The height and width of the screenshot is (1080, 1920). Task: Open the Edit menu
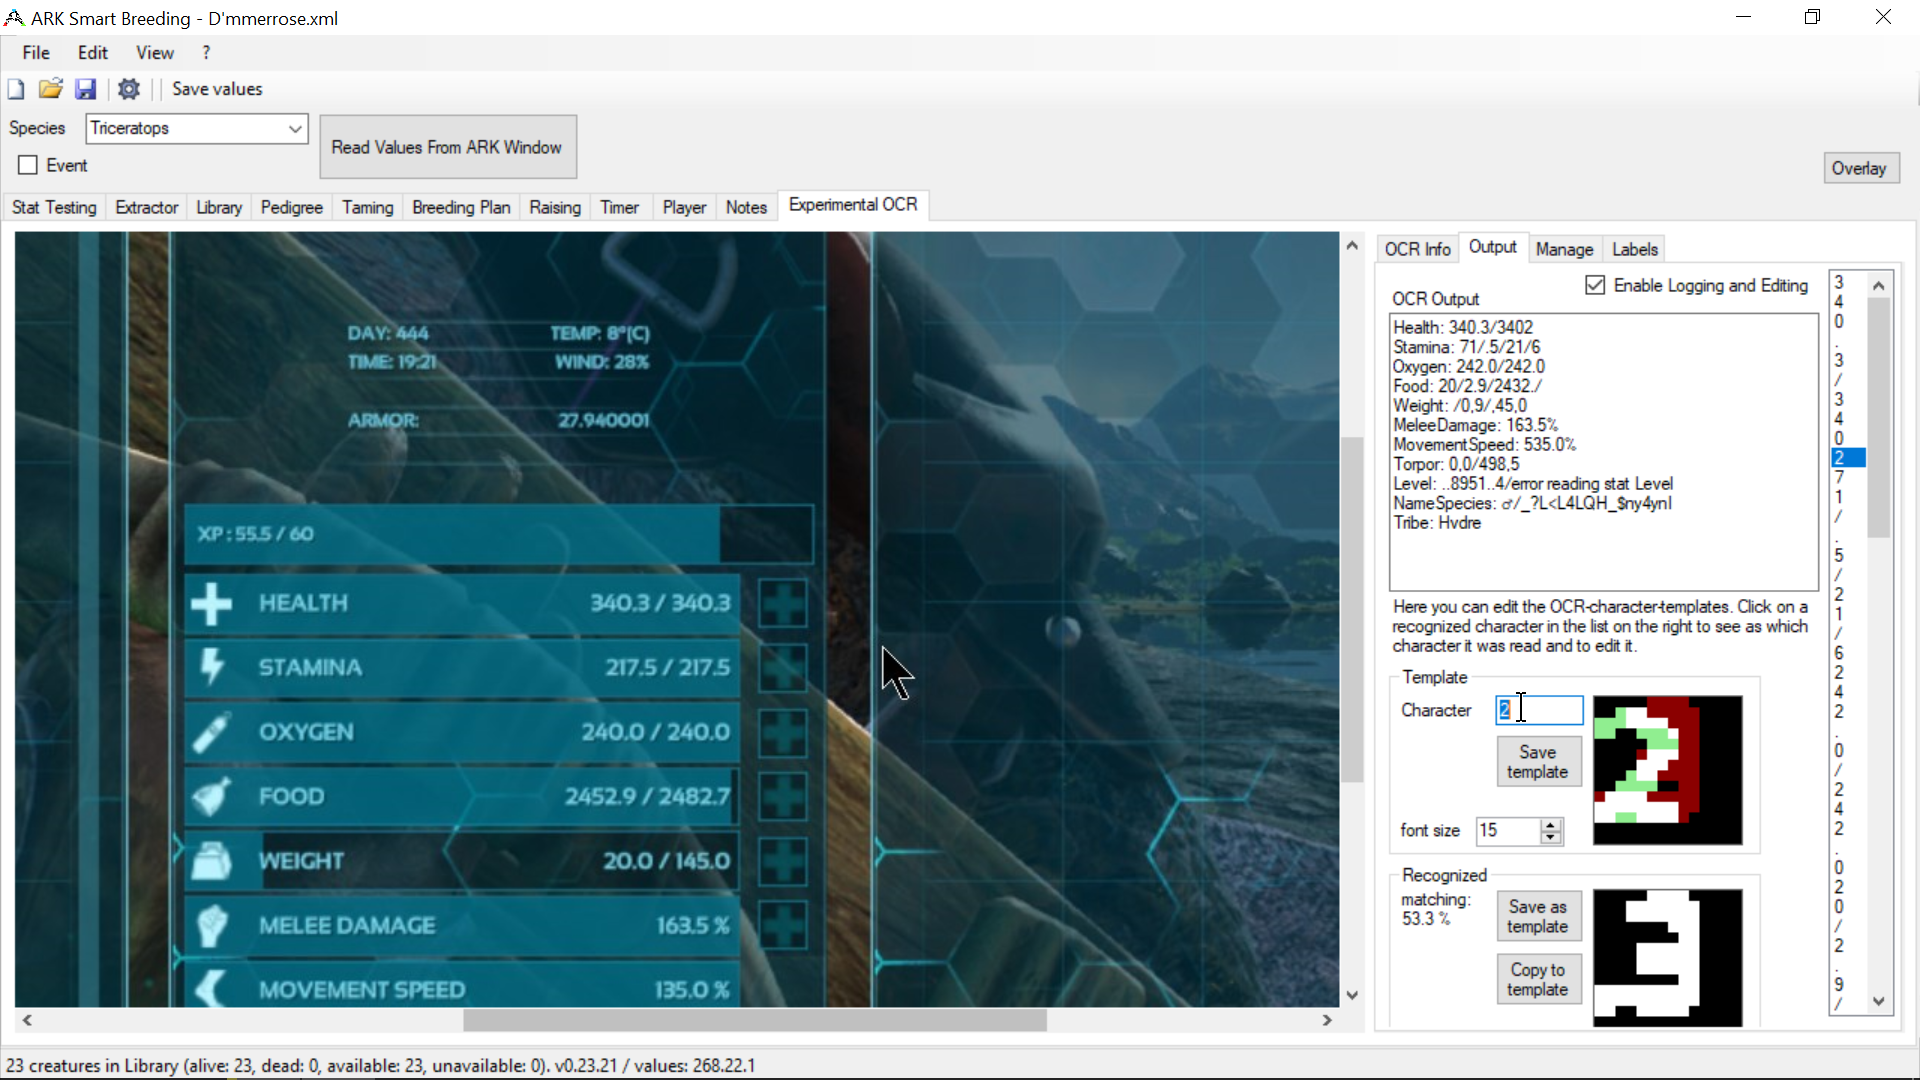click(x=91, y=53)
